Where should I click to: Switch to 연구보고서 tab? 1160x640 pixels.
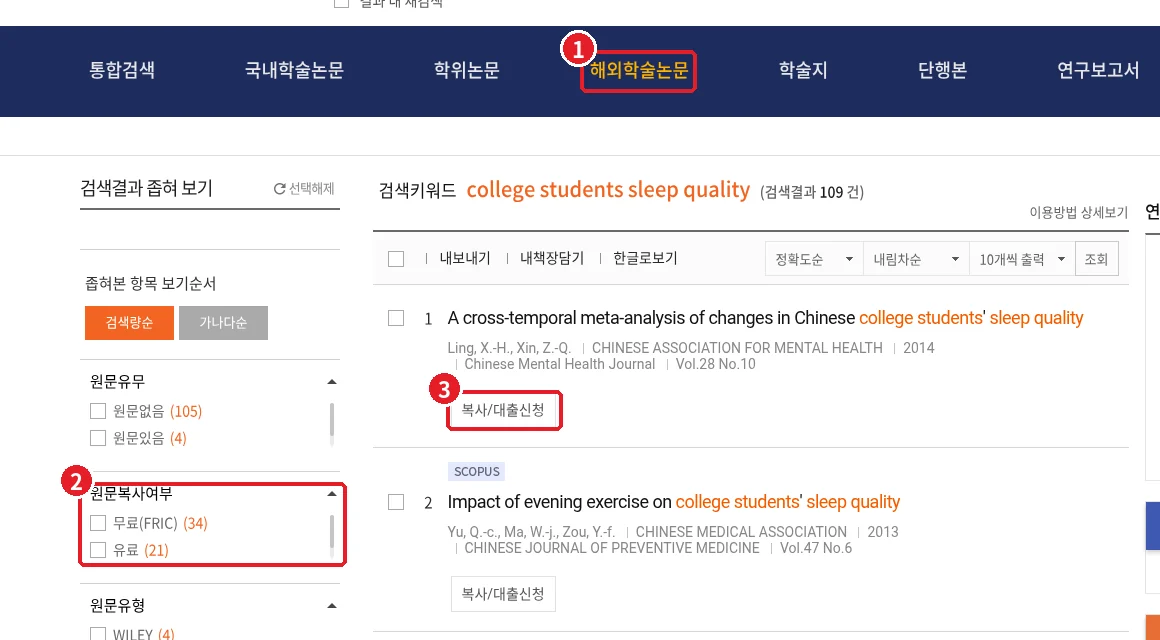(x=1098, y=70)
